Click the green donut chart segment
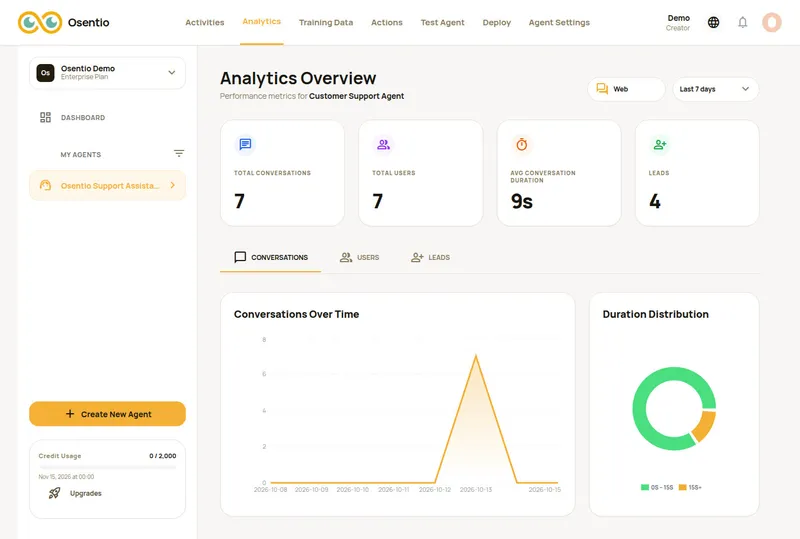800x539 pixels. 641,408
